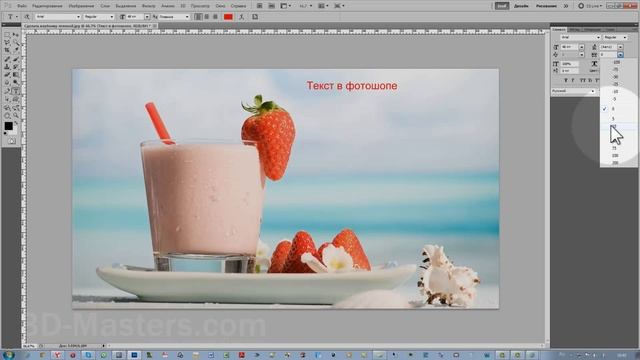Select the History Brush tool

16,66
